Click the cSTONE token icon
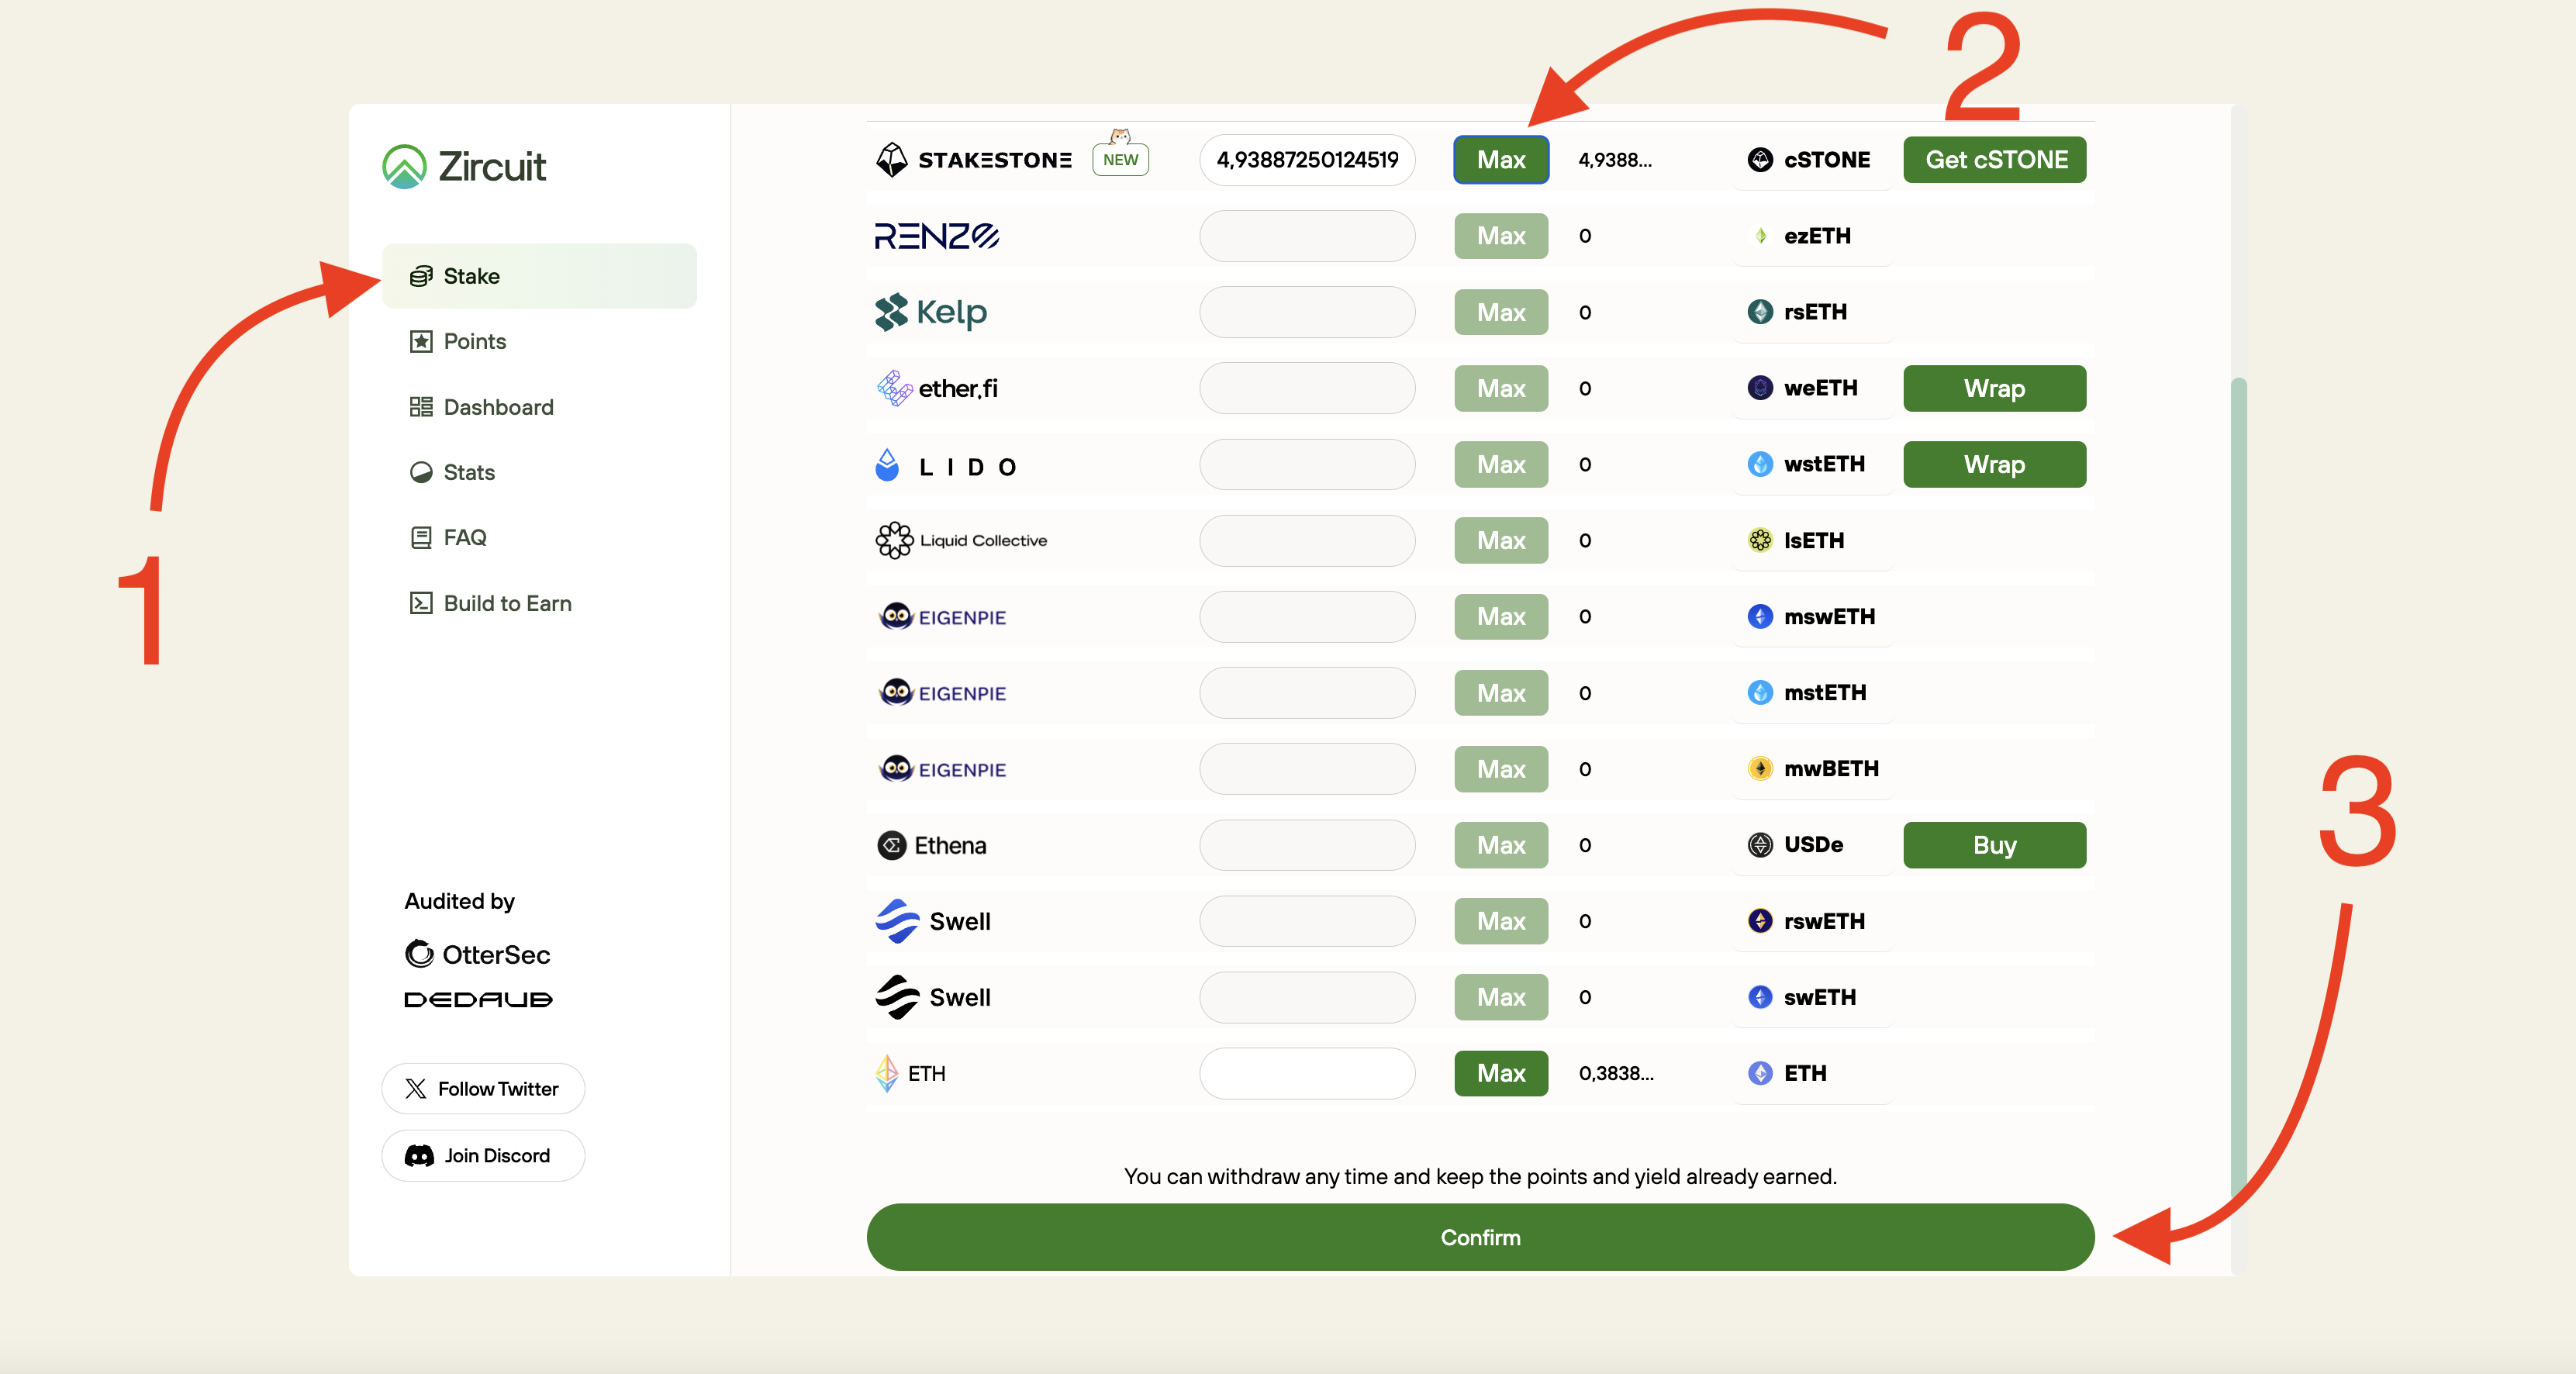Screen dimensions: 2576x1374 (1760, 160)
